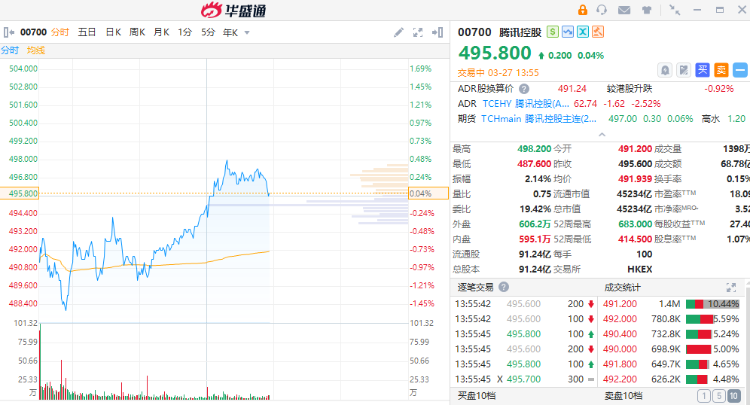Screen dimensions: 750x405
Task: Select 10-level order book depth
Action: point(733,396)
